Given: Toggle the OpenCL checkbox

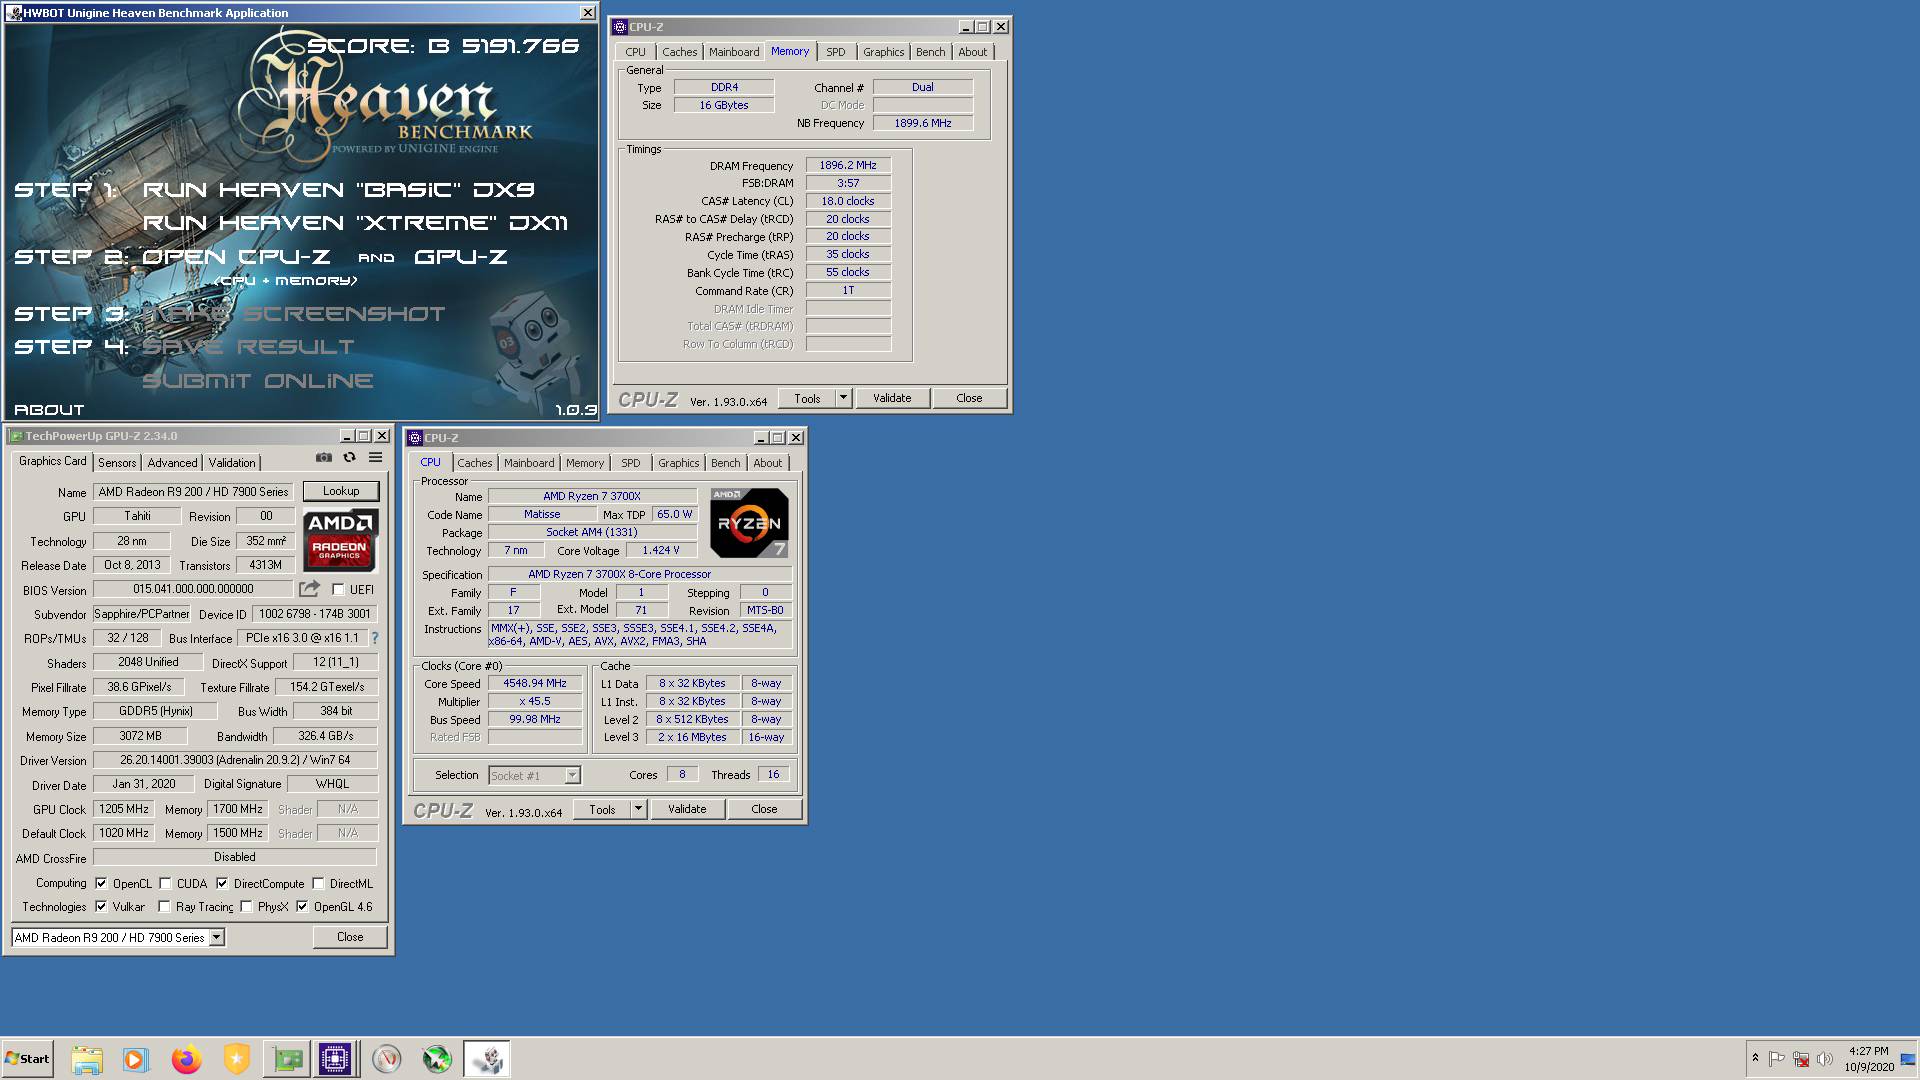Looking at the screenshot, I should click(x=101, y=884).
